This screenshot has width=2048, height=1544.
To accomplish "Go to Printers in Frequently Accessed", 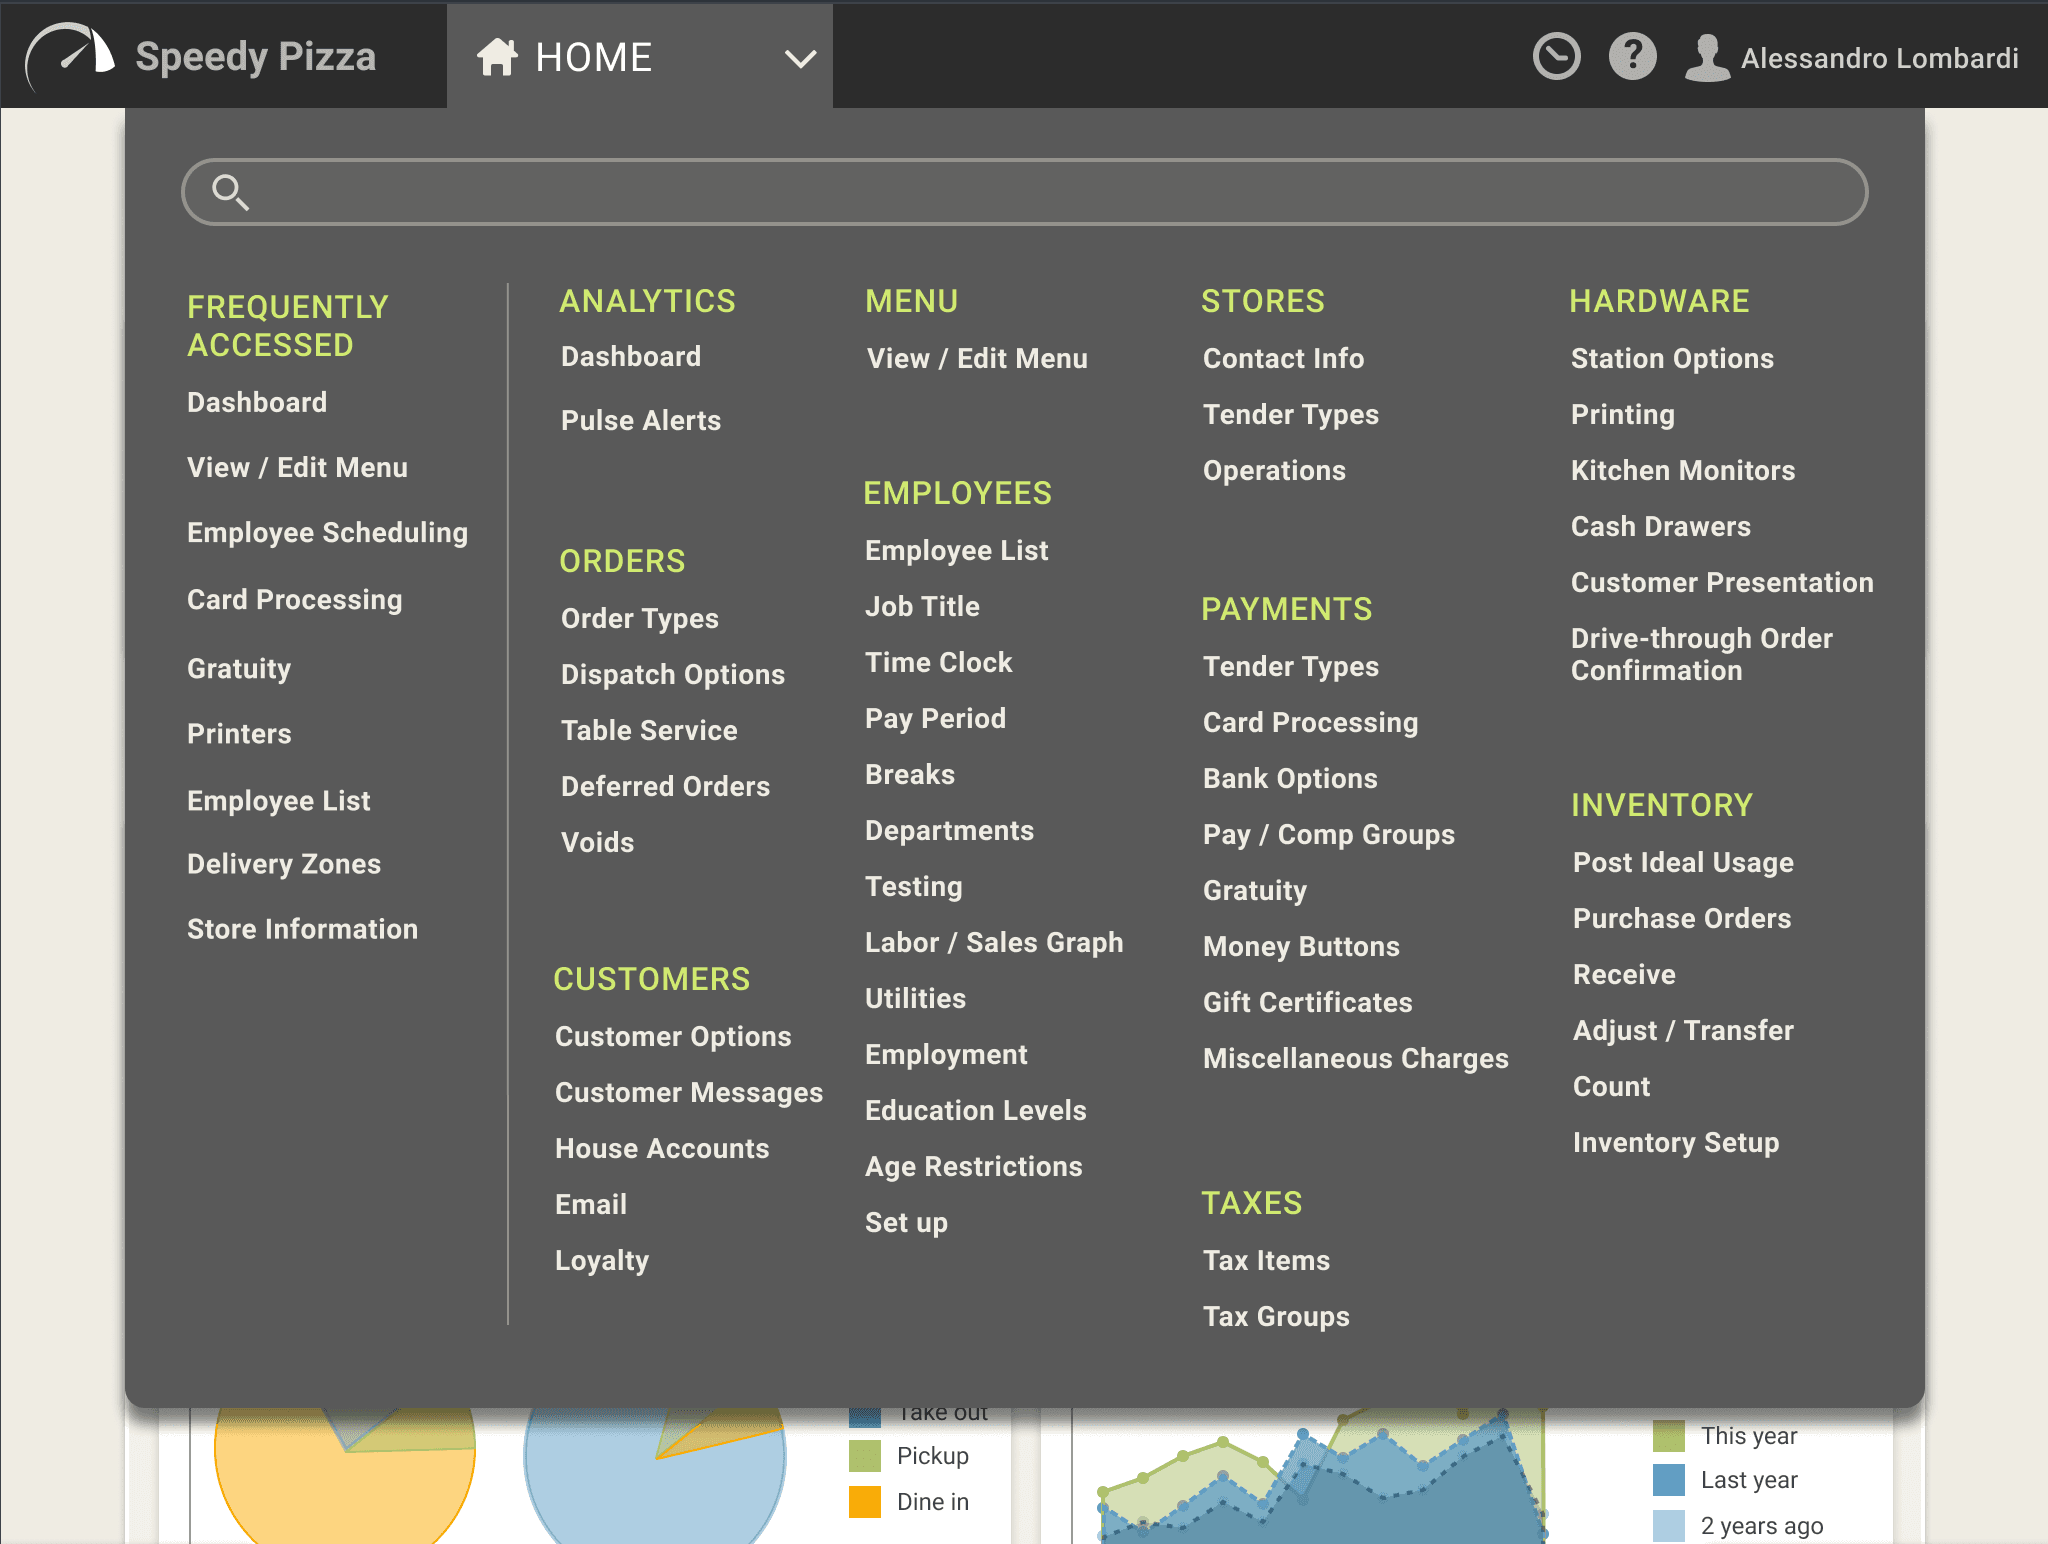I will pyautogui.click(x=239, y=733).
